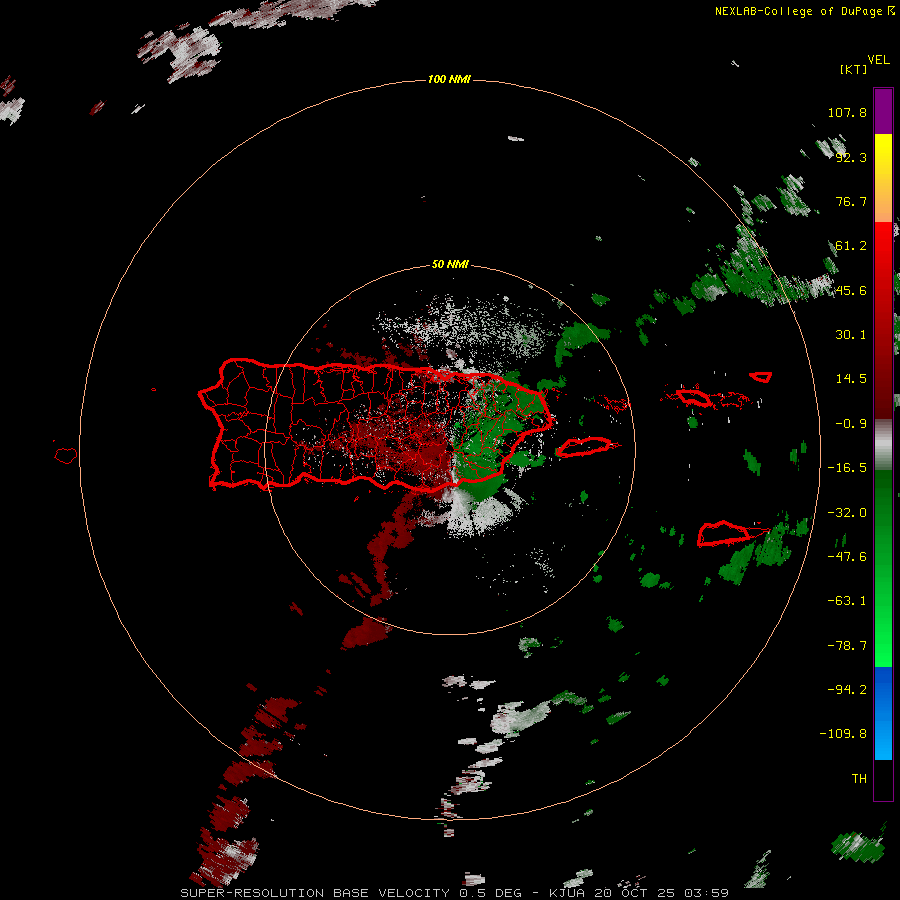The image size is (900, 900).
Task: Select the -94.2 legend value
Action: pyautogui.click(x=847, y=689)
